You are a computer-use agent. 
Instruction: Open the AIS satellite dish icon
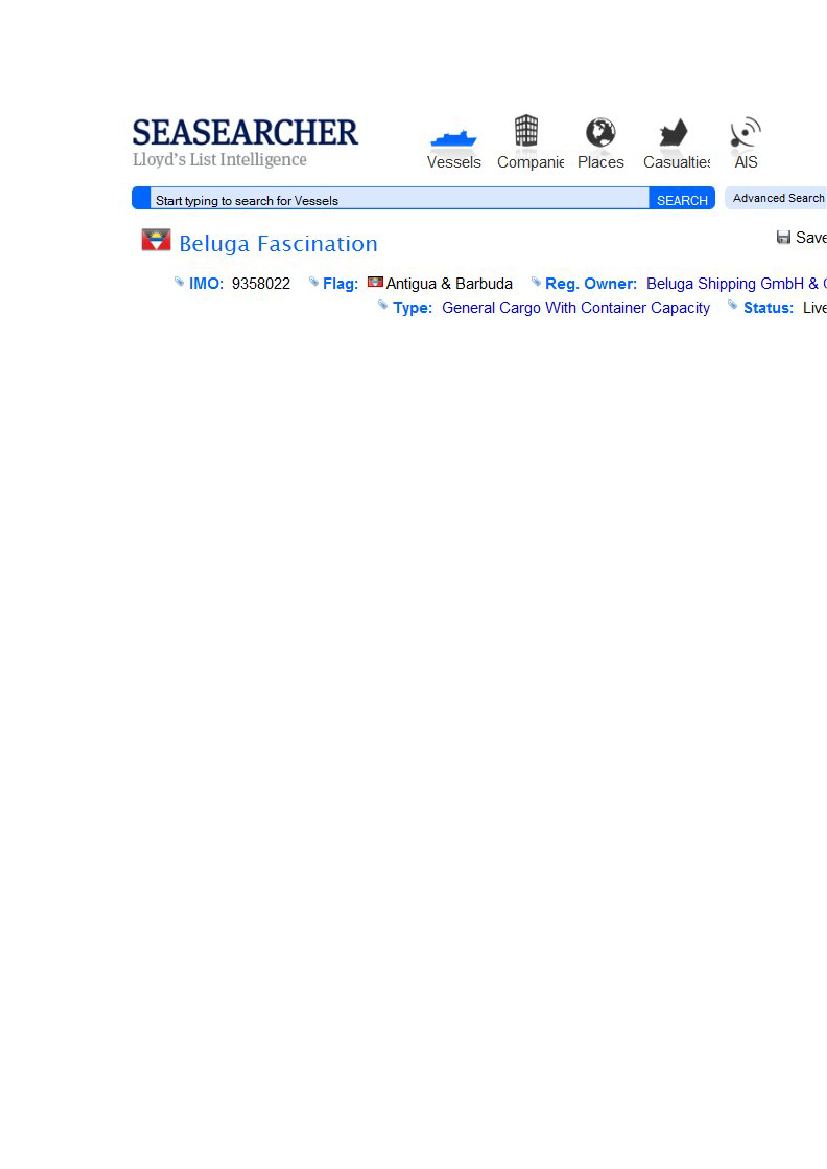(745, 133)
